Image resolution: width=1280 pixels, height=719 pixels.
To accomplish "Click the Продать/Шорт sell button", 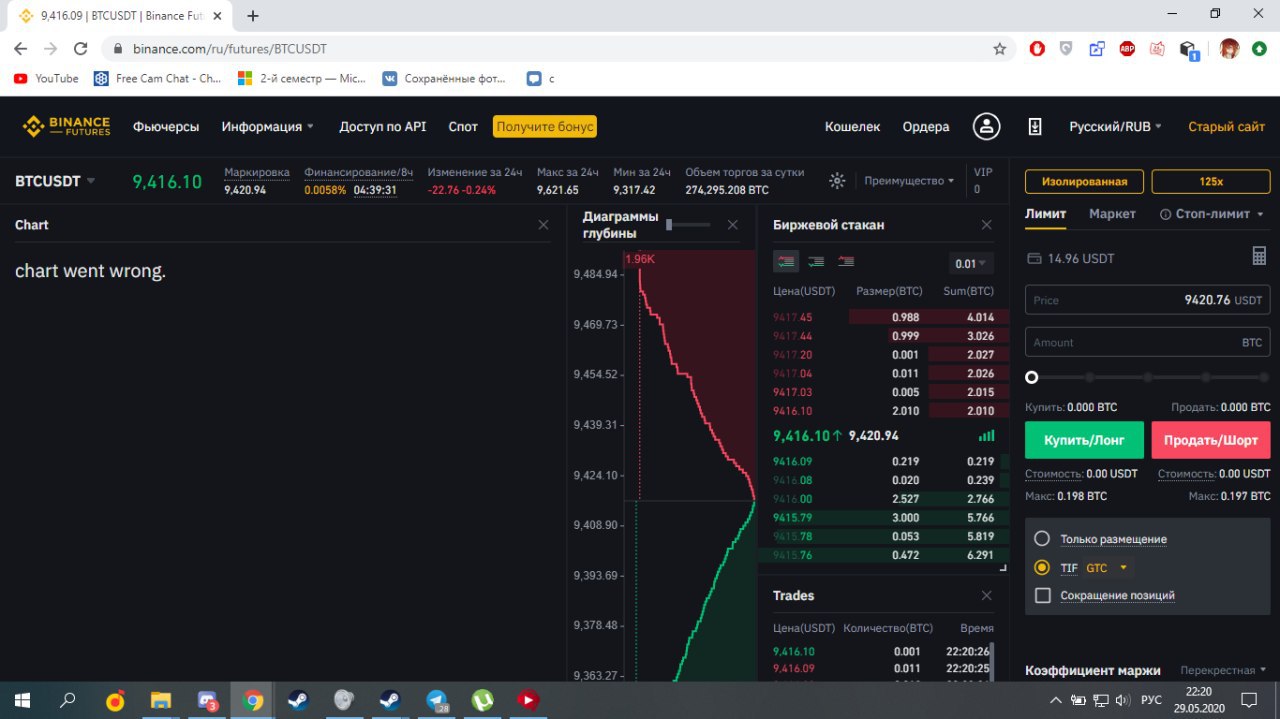I will [1211, 440].
